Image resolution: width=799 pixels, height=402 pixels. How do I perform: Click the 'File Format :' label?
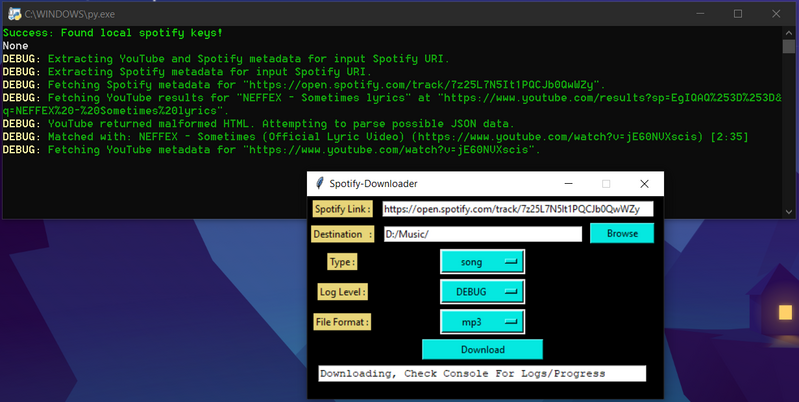click(342, 322)
